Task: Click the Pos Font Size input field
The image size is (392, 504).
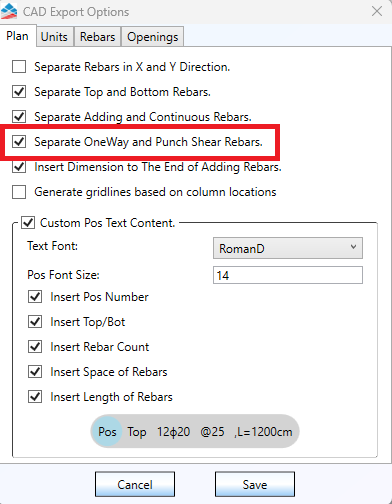Action: 288,275
